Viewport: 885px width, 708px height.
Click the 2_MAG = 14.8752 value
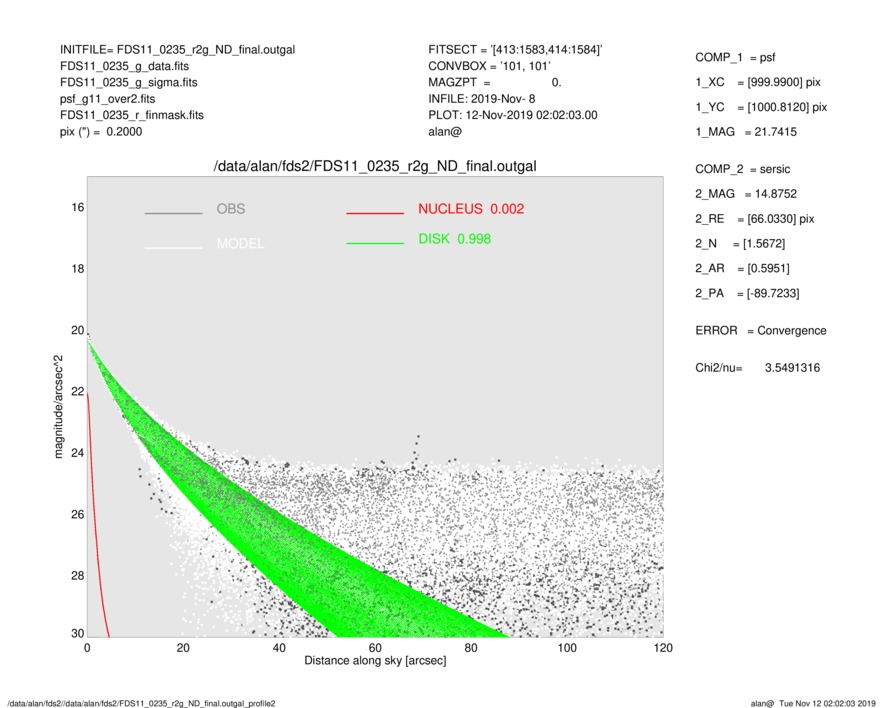[746, 194]
